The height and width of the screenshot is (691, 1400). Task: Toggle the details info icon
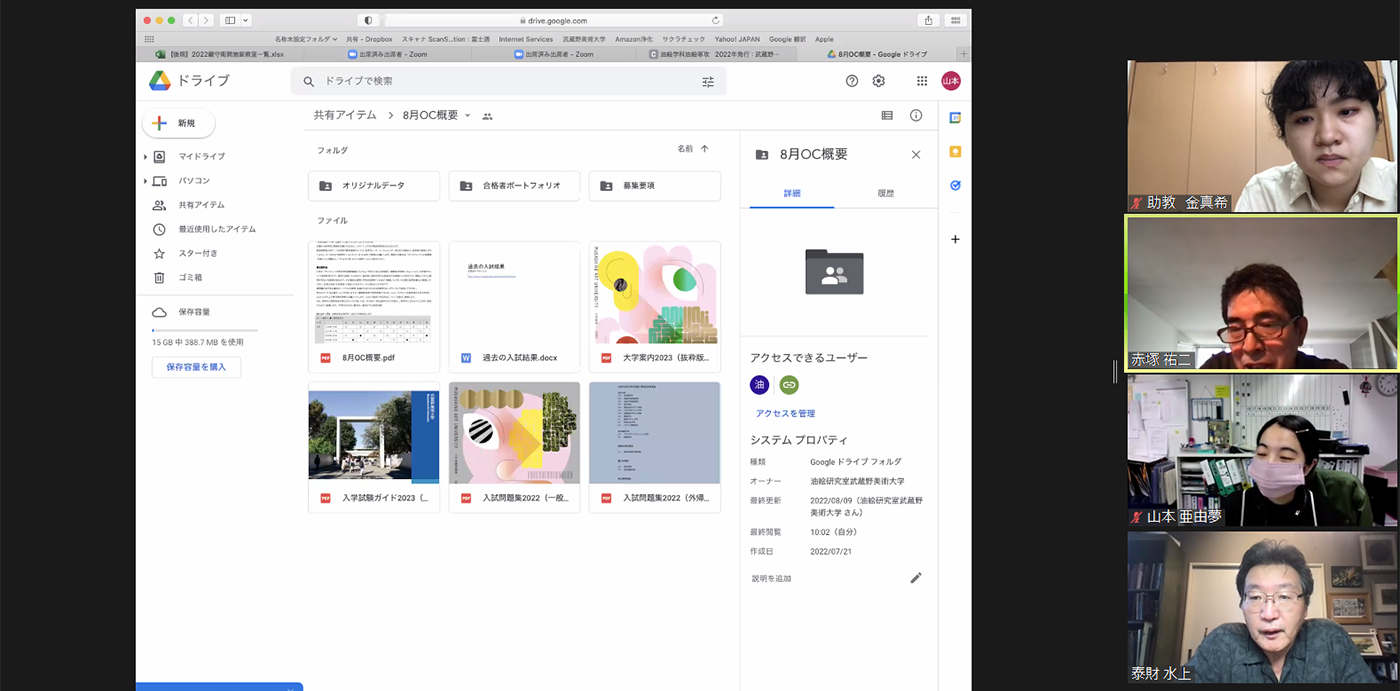[916, 116]
